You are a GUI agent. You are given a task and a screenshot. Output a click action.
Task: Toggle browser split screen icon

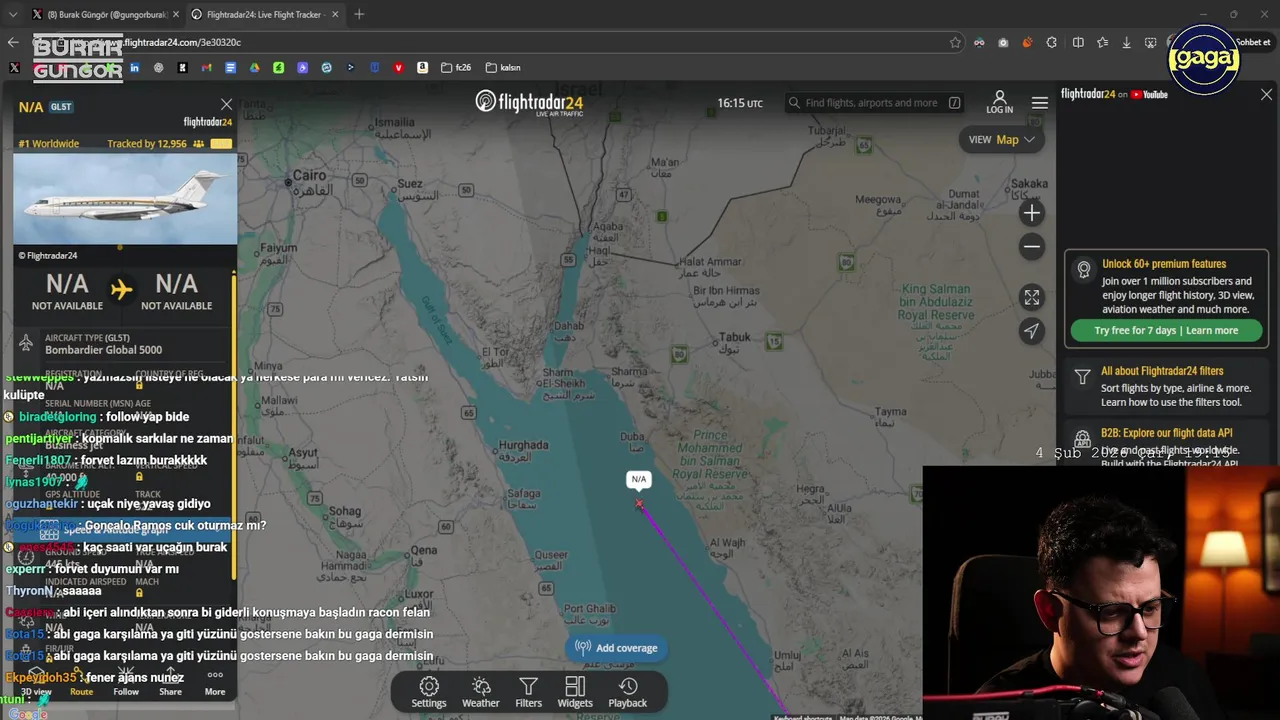tap(1078, 42)
